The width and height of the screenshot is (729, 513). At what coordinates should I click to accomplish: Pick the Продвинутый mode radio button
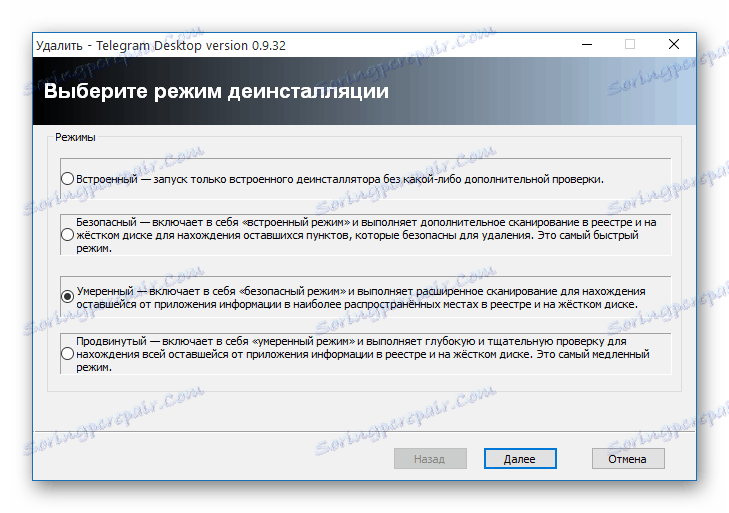68,354
